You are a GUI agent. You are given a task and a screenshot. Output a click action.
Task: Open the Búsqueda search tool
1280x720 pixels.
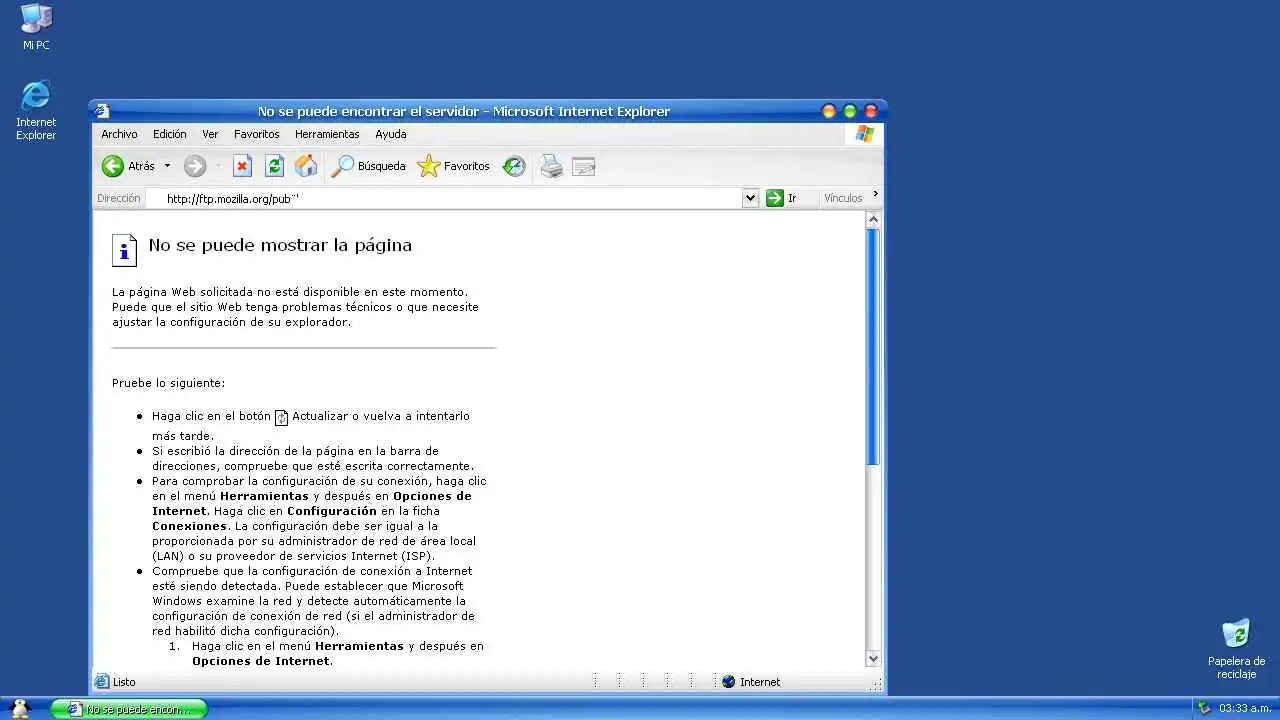(369, 166)
